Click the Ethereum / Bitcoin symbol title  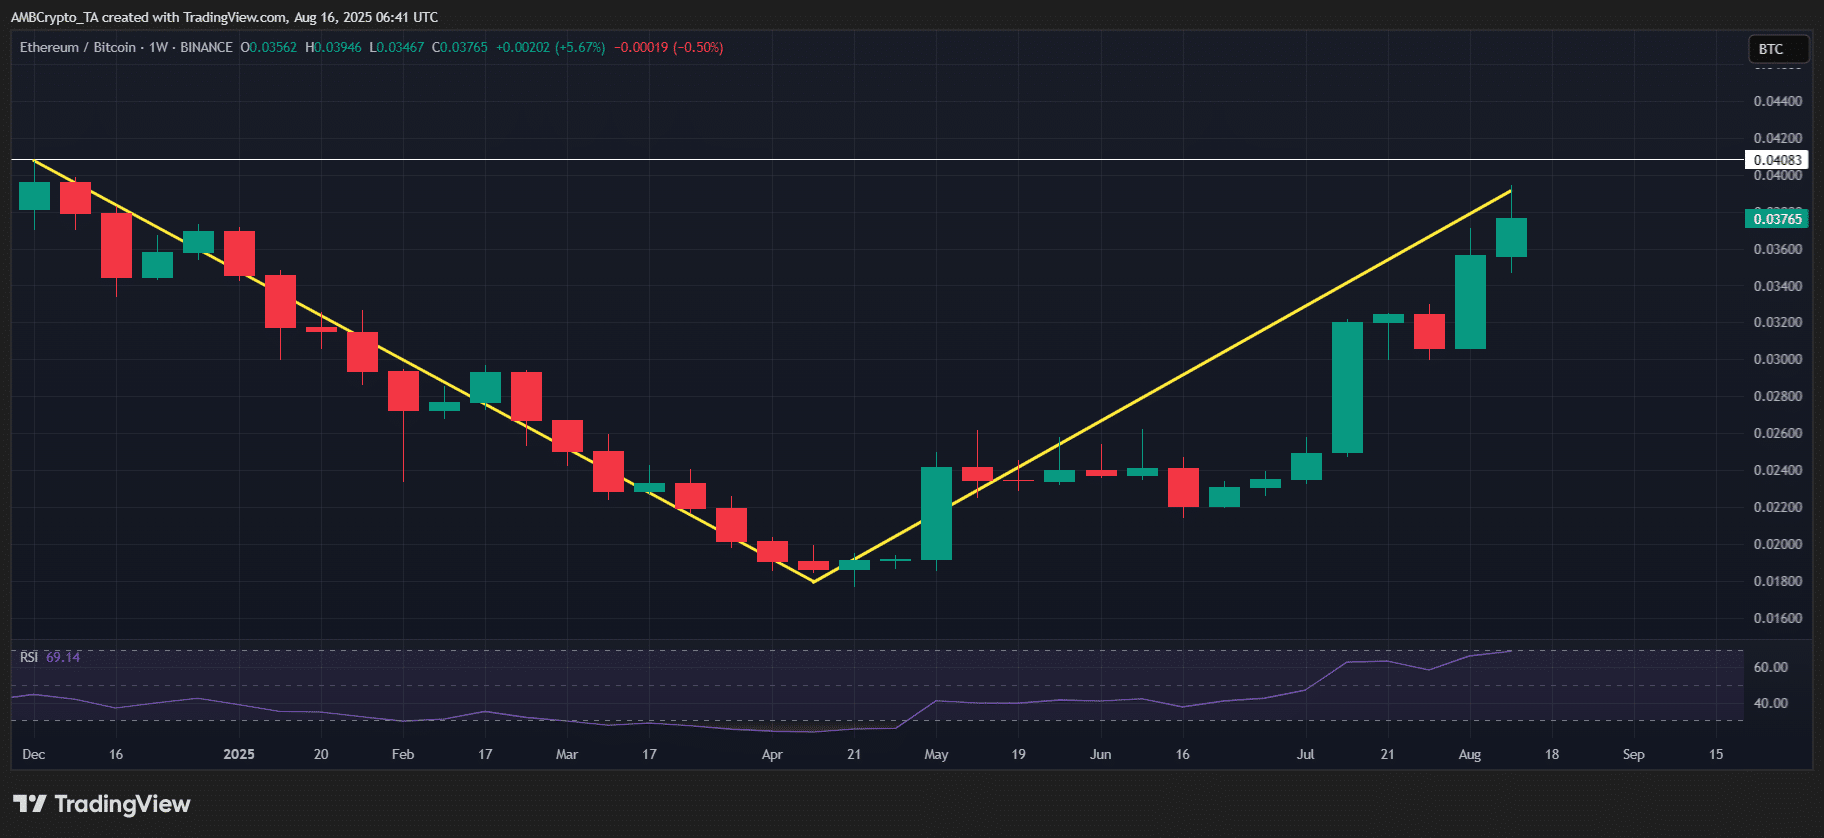[78, 47]
